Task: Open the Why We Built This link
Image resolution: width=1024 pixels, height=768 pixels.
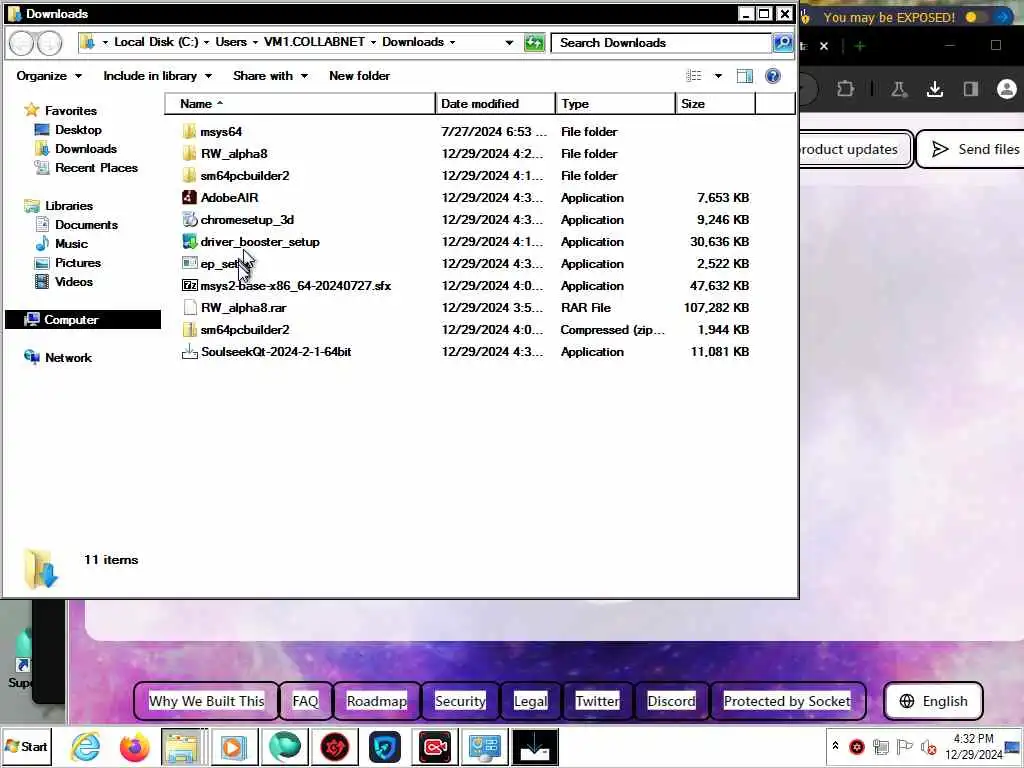Action: tap(206, 701)
